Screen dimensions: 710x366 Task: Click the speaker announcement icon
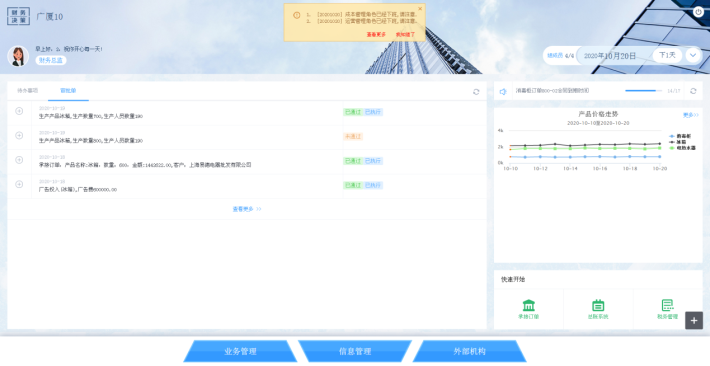click(x=503, y=92)
